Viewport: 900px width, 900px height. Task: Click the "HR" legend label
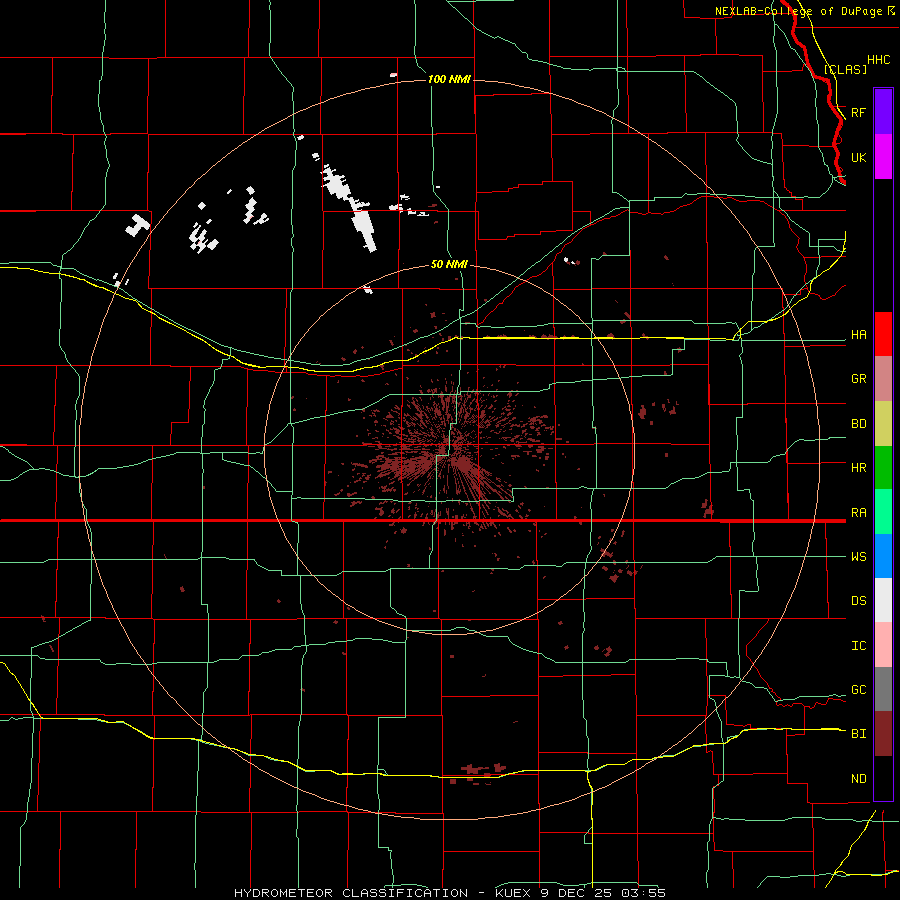click(859, 468)
